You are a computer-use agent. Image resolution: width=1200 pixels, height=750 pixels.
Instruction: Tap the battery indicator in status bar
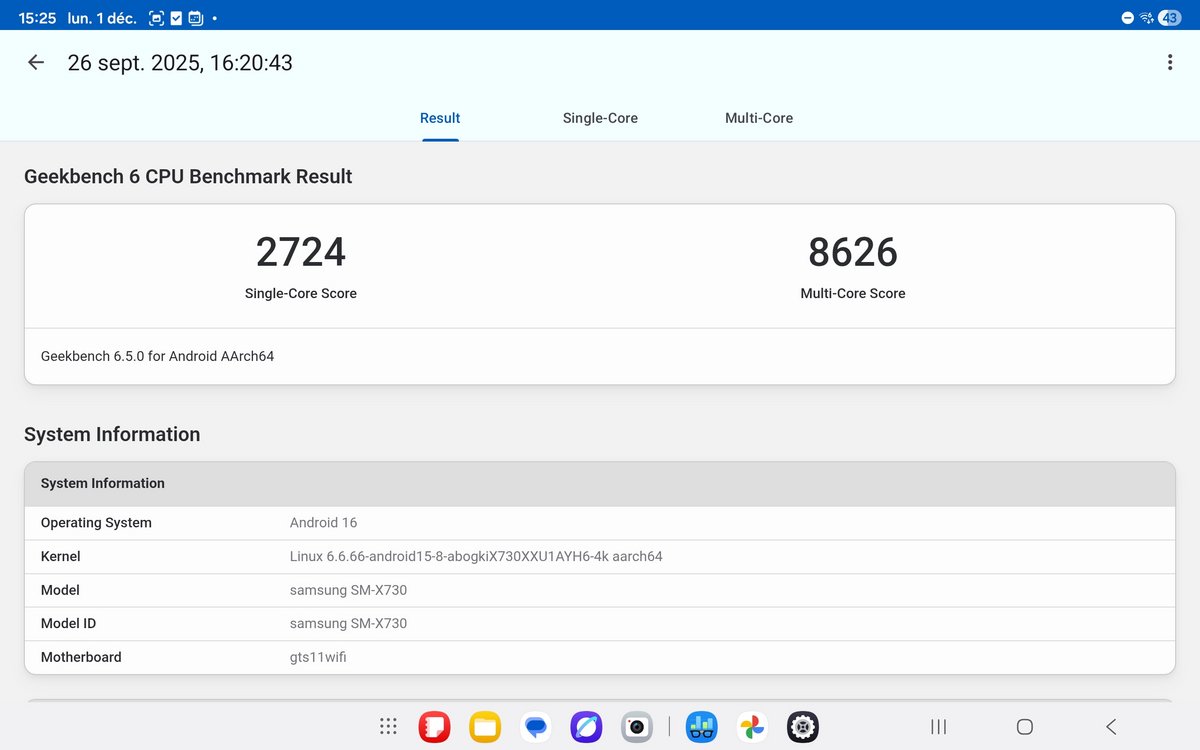click(x=1168, y=17)
